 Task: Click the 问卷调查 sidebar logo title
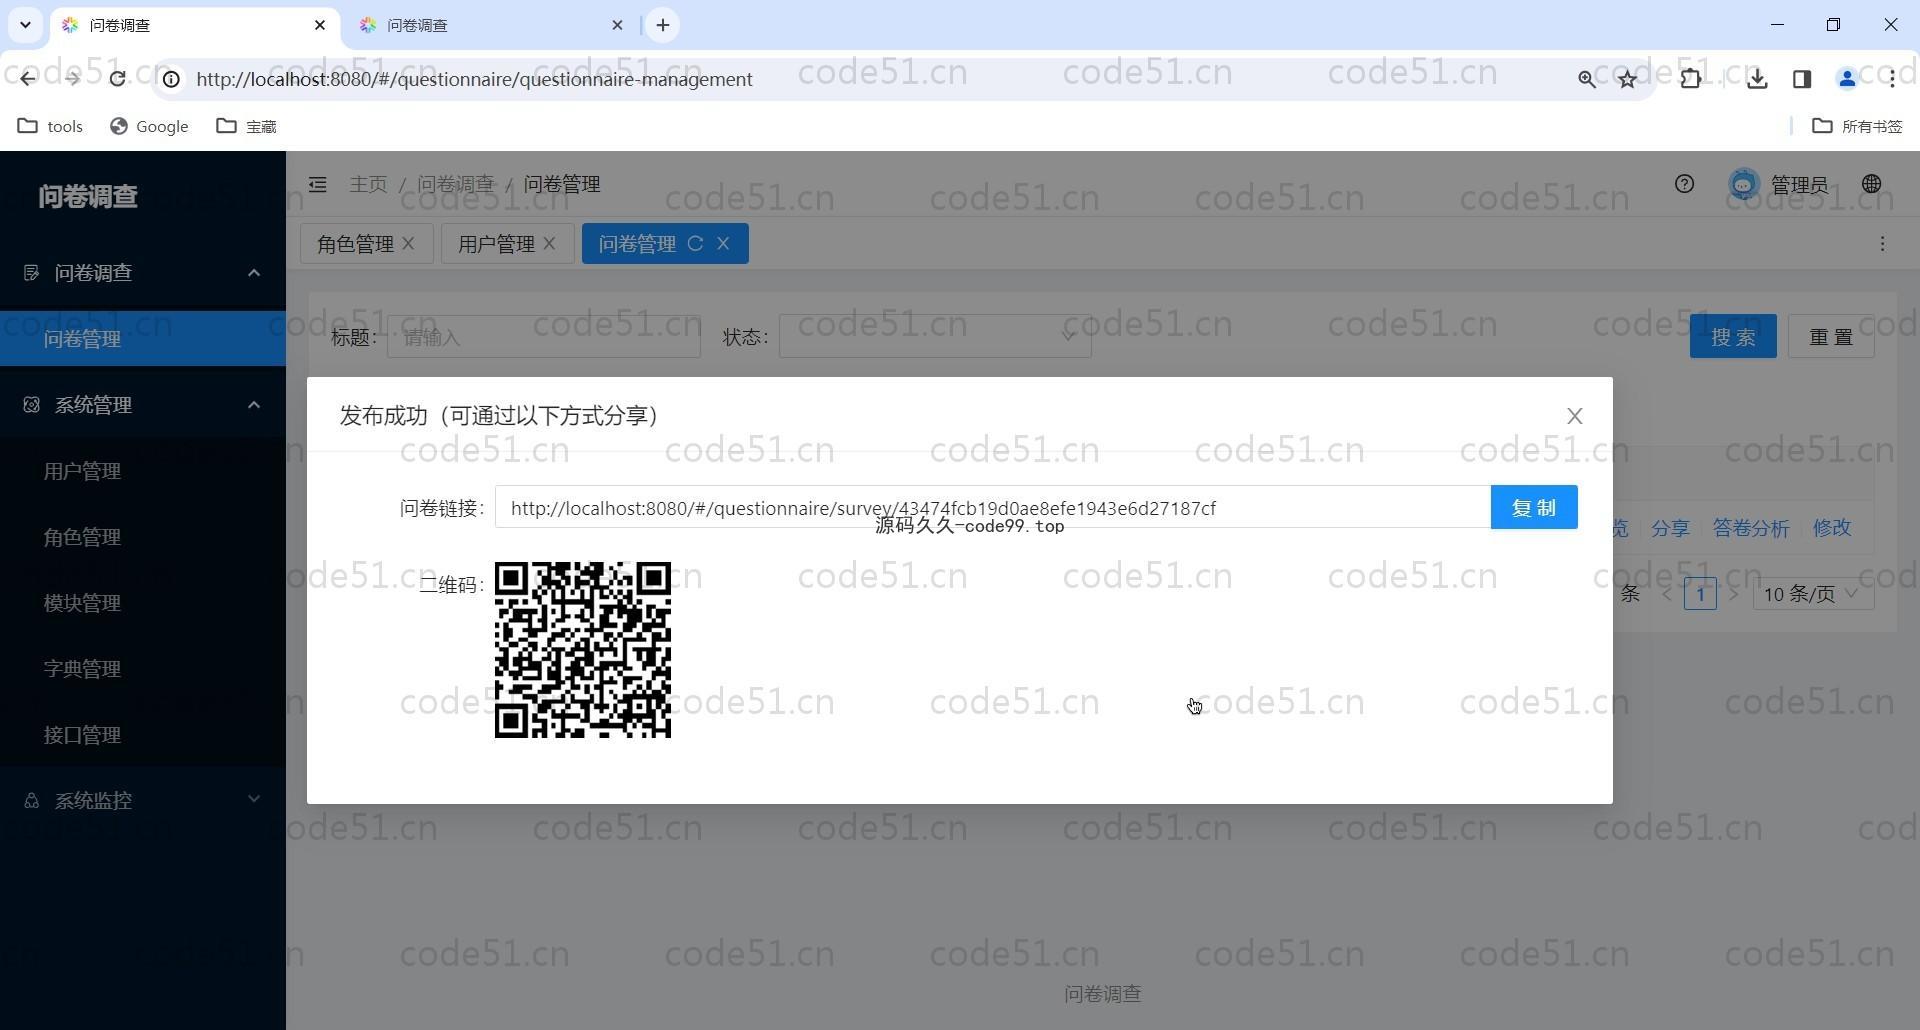88,196
